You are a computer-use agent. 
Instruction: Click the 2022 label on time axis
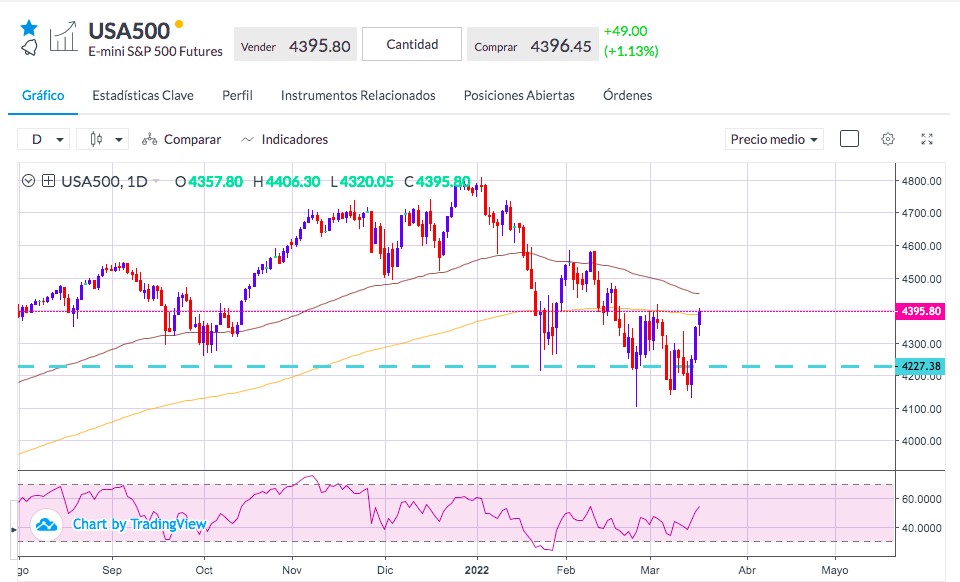[x=477, y=570]
